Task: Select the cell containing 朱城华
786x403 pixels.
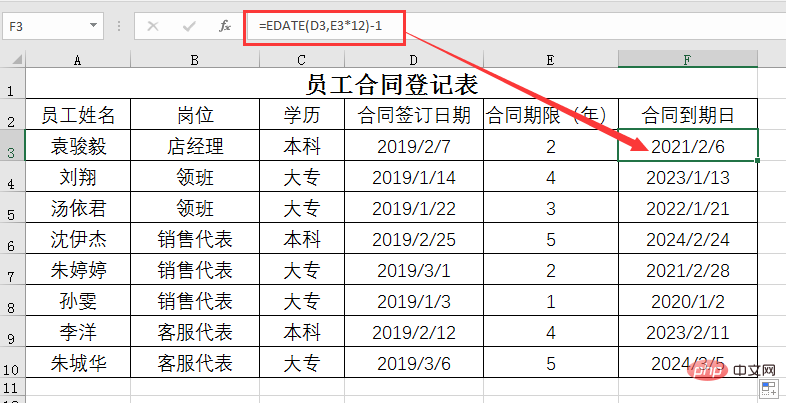Action: coord(78,362)
